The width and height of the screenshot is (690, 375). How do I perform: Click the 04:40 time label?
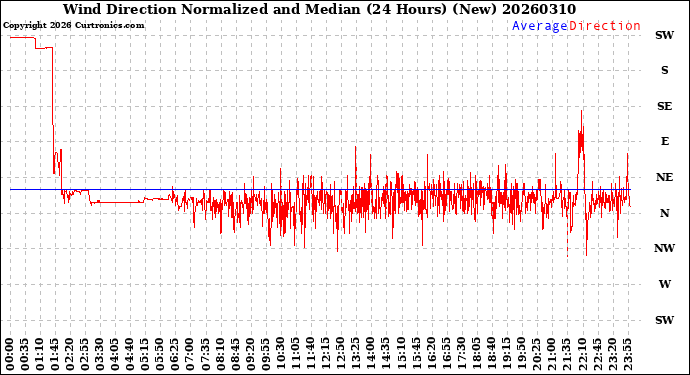point(130,355)
